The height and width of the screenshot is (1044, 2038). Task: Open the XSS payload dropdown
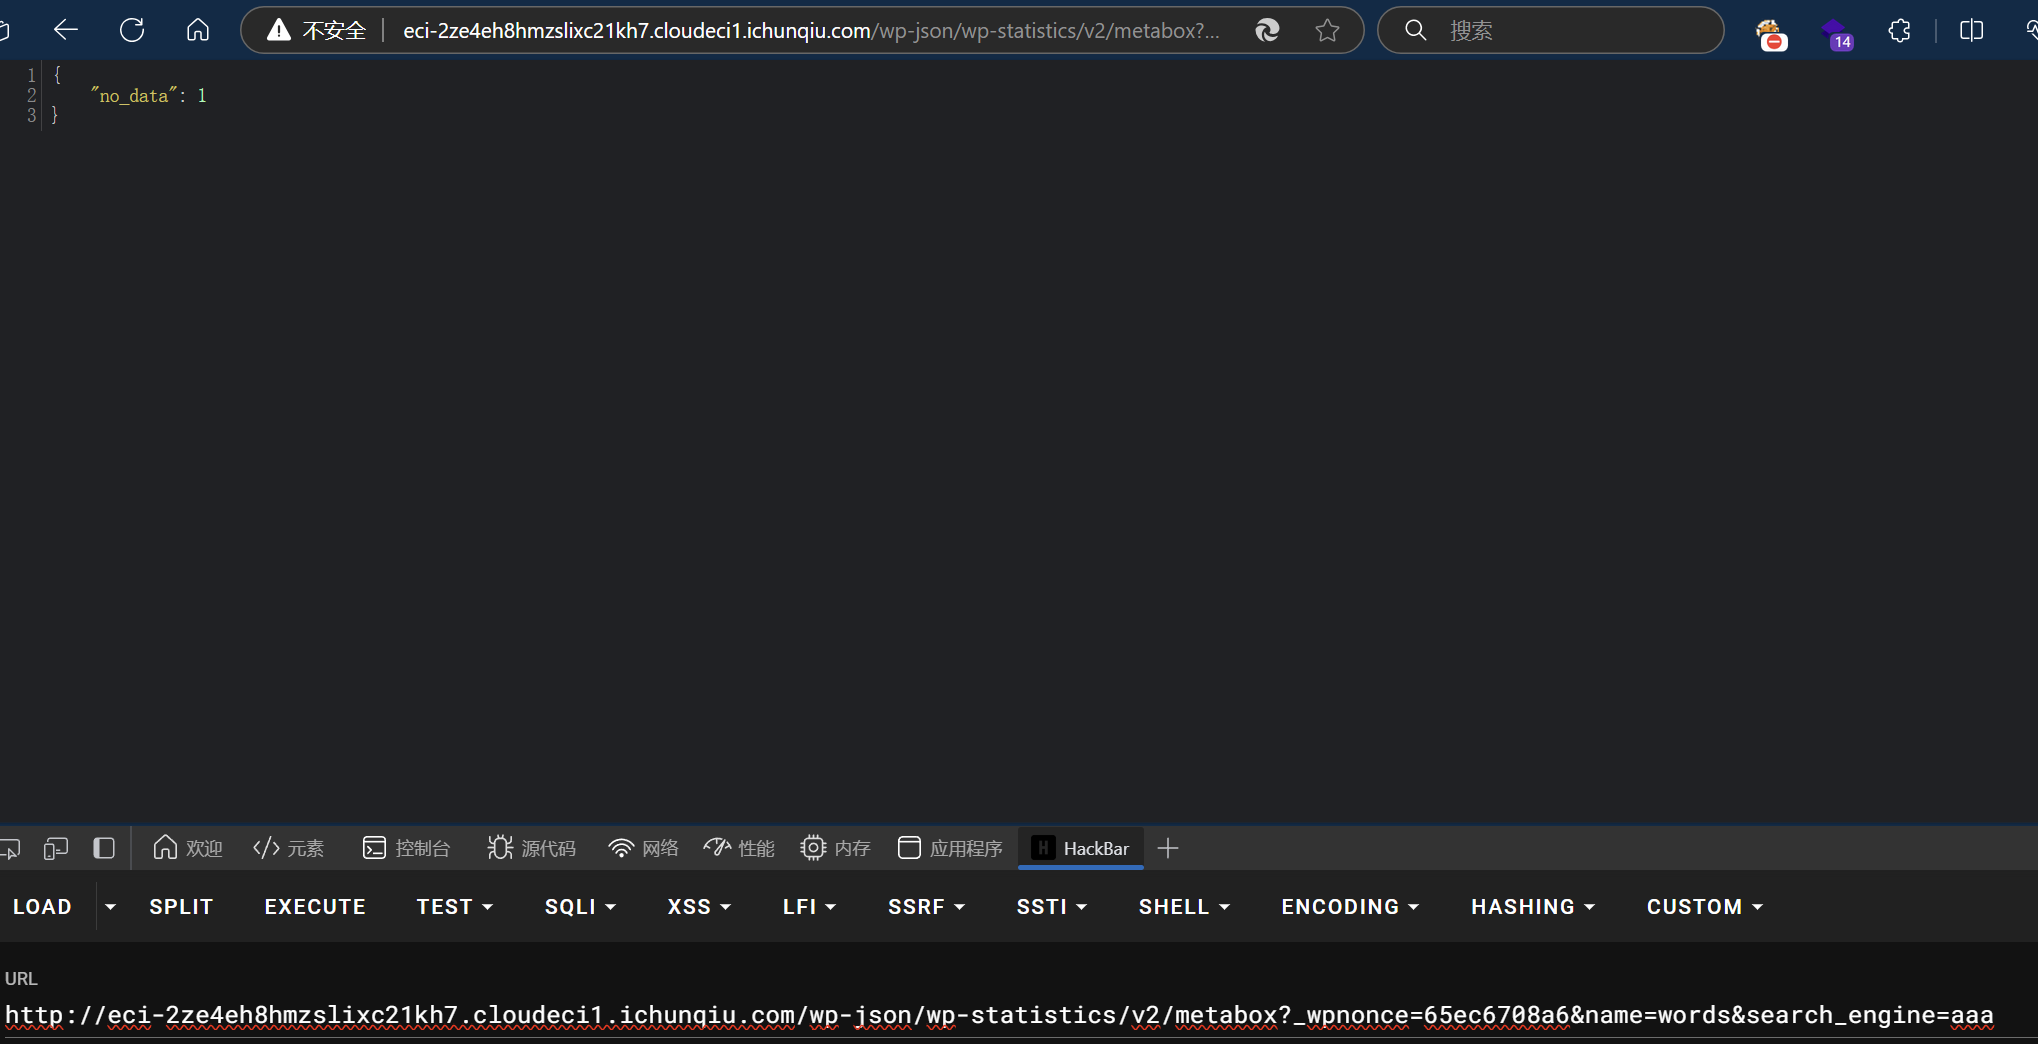[699, 907]
